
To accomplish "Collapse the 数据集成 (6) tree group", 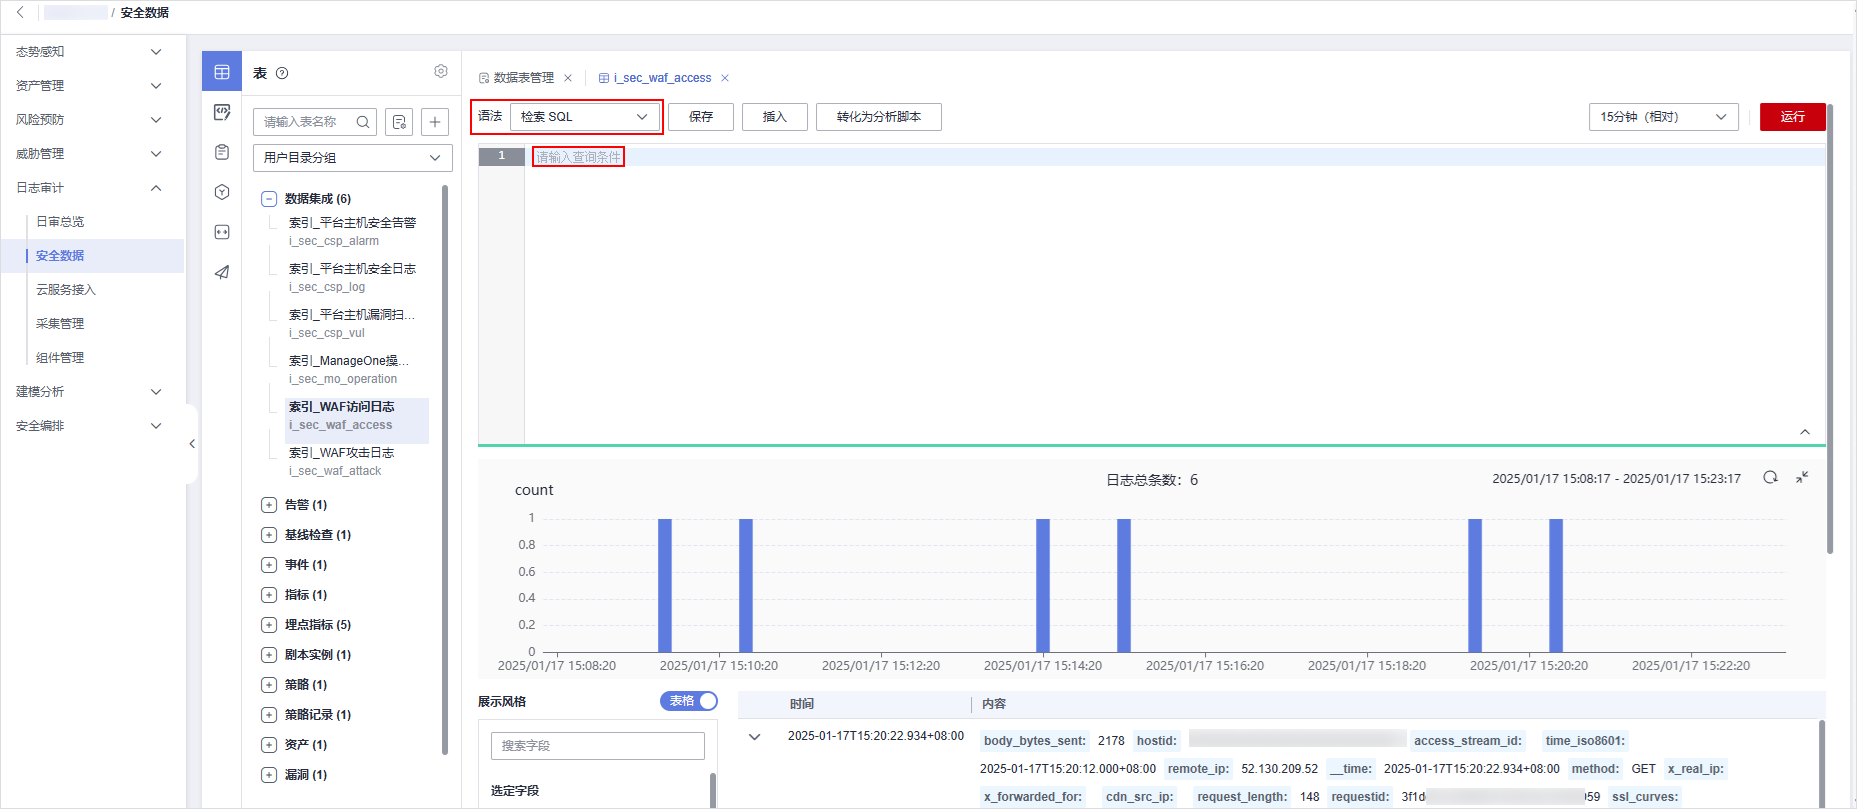I will click(268, 199).
